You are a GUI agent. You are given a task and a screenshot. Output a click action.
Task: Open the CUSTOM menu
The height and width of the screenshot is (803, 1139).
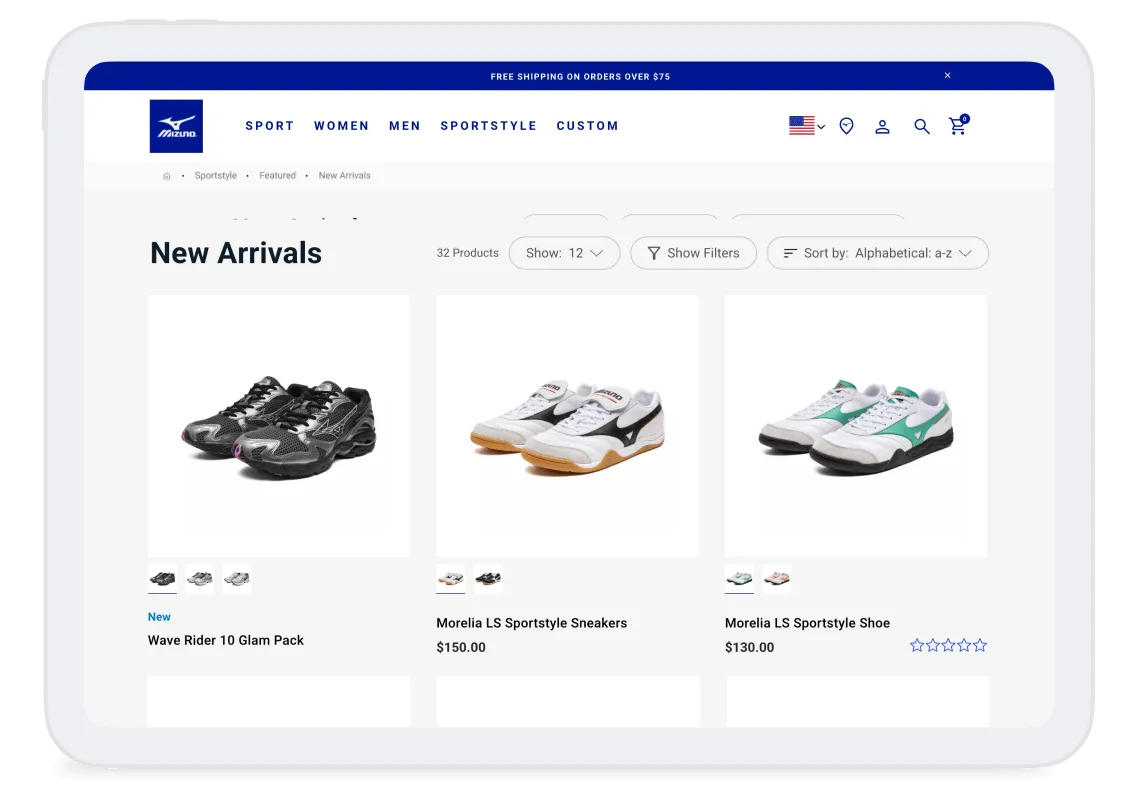[x=588, y=126]
